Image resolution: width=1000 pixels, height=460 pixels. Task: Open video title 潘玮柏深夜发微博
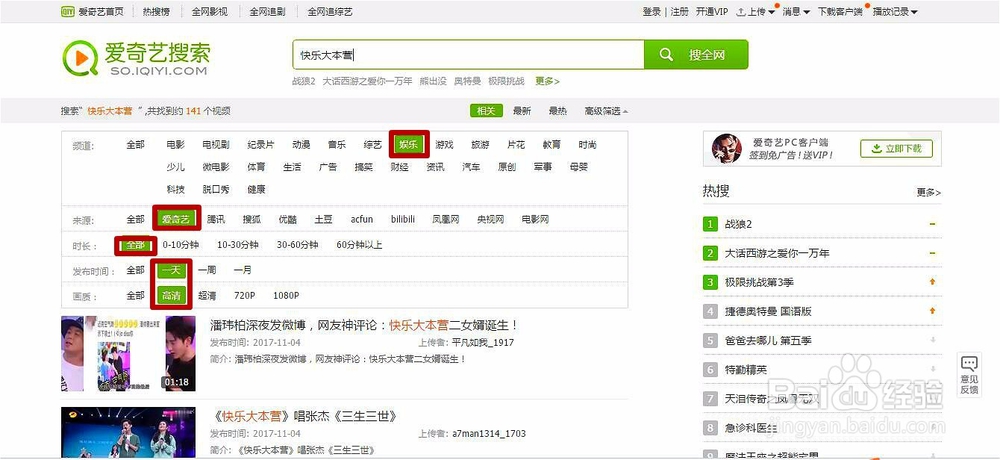364,325
